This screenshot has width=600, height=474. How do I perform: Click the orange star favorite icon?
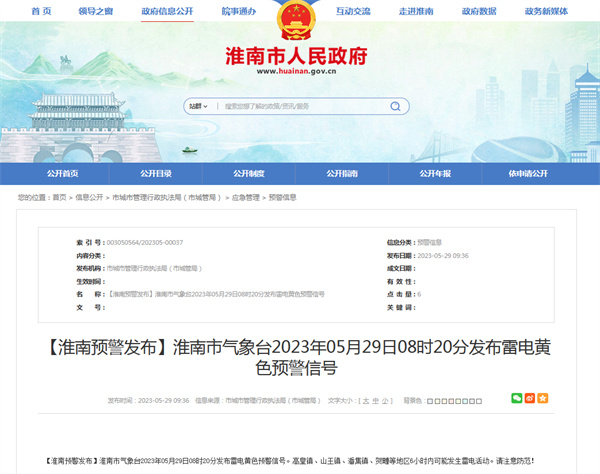[543, 398]
